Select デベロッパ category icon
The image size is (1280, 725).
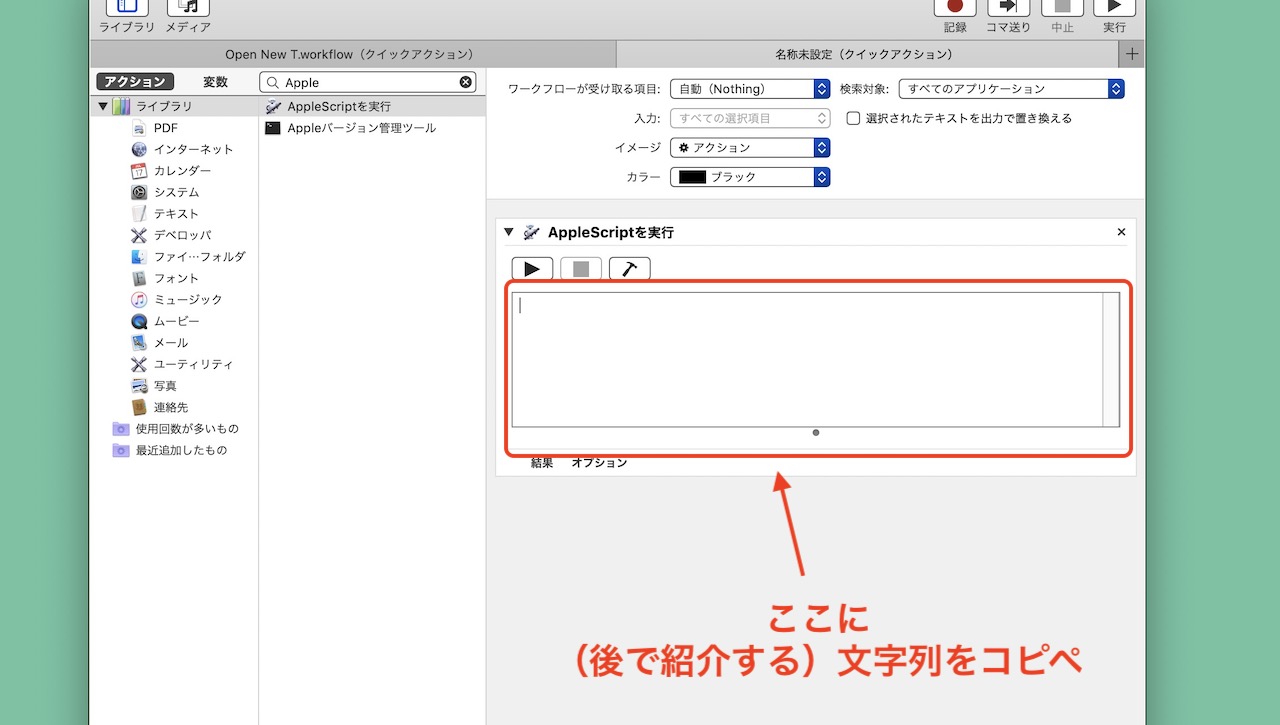click(x=139, y=235)
